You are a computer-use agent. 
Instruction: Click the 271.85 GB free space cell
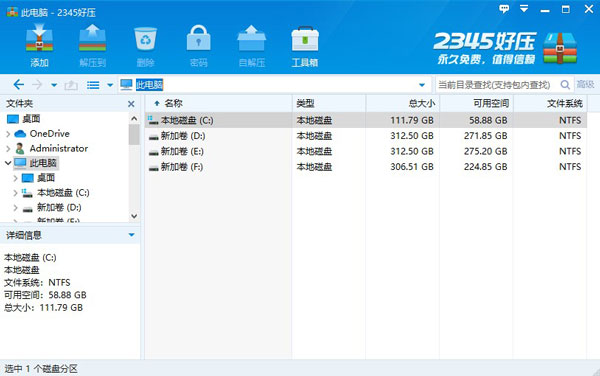[x=485, y=136]
